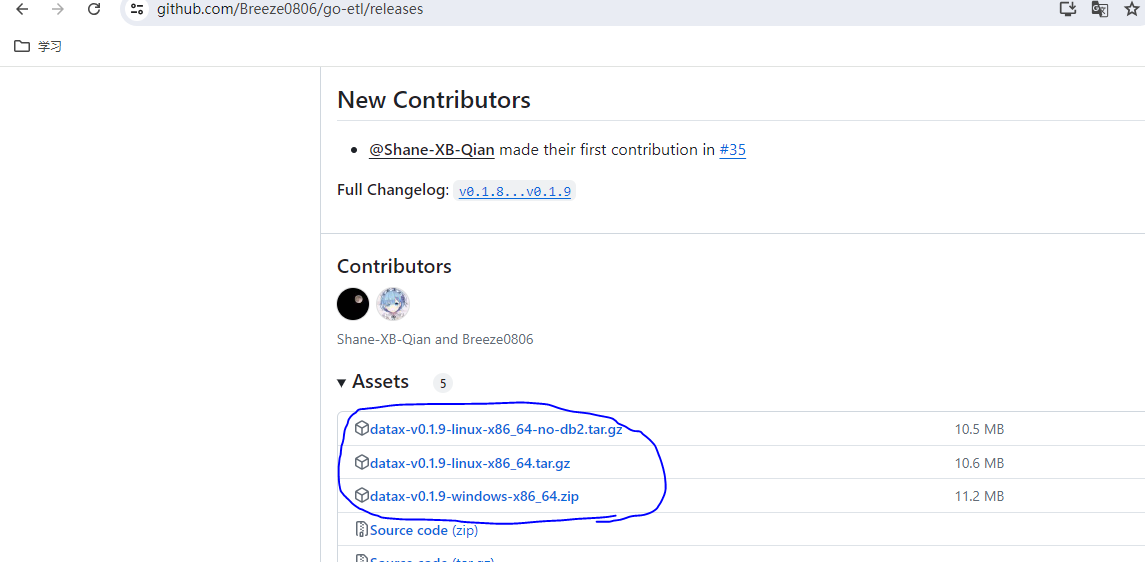This screenshot has width=1145, height=562.
Task: Click zip file icon beside Source code (zip)
Action: point(361,530)
